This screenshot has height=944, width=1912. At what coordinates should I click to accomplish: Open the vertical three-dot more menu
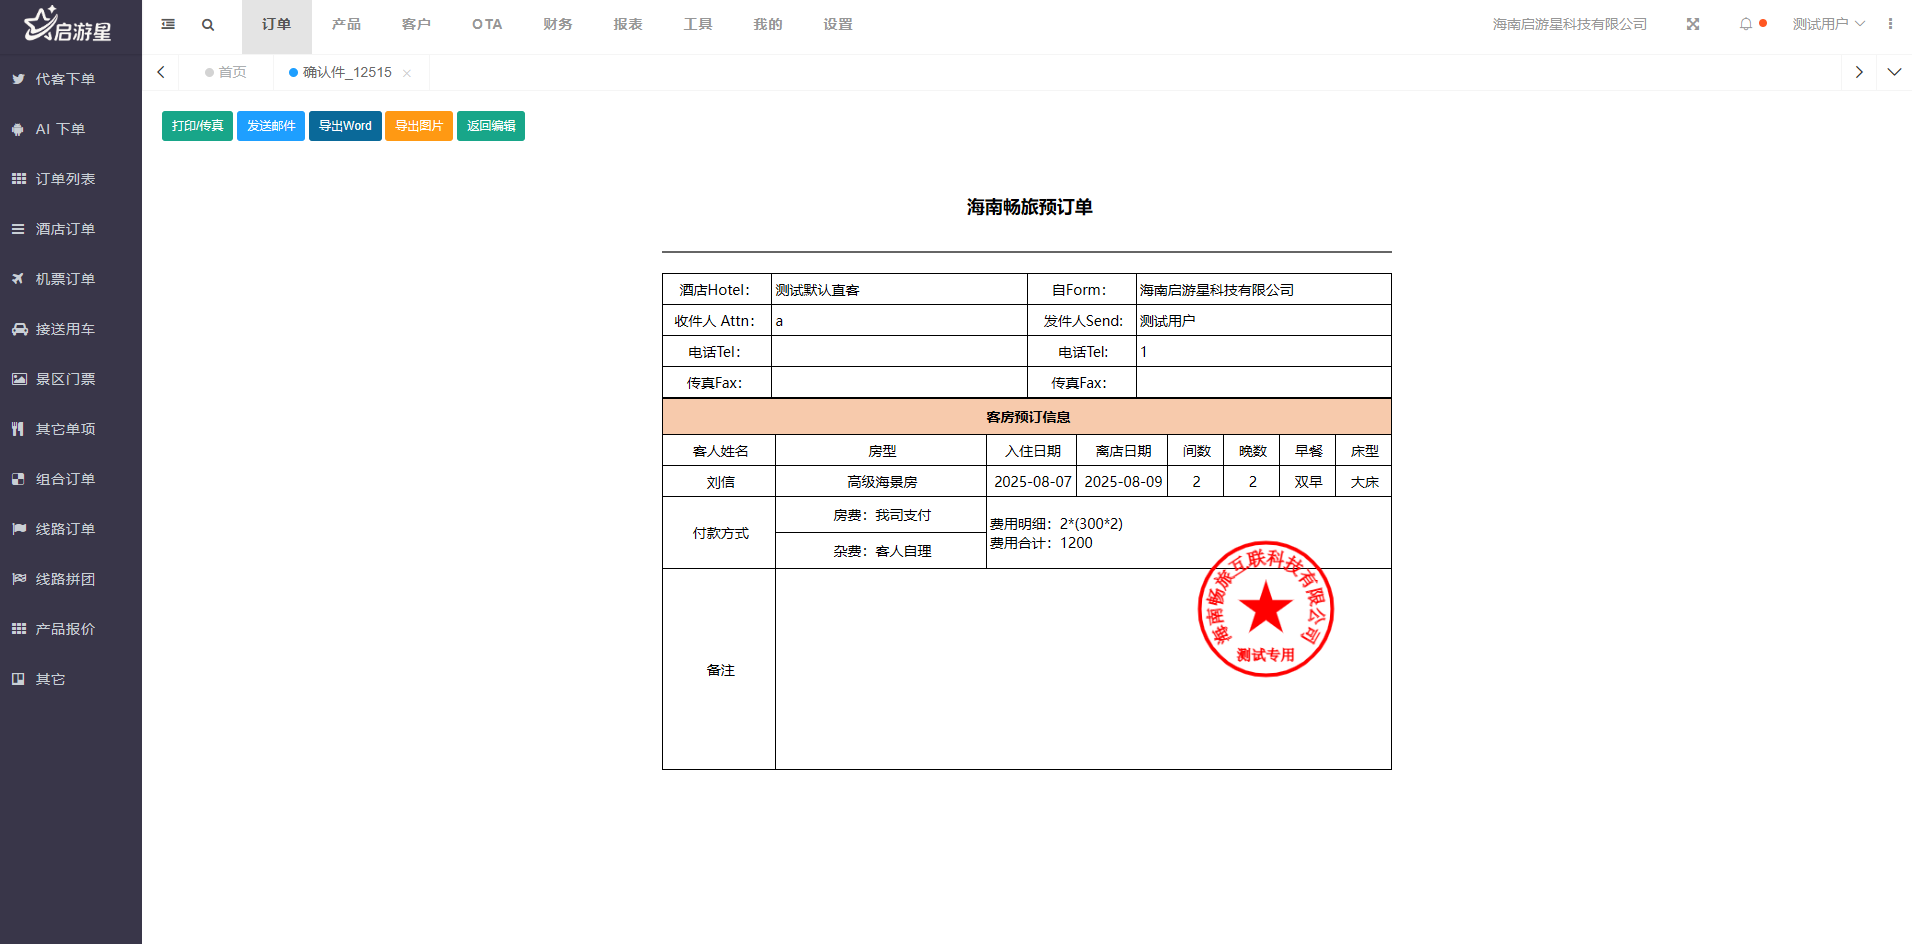(x=1890, y=24)
